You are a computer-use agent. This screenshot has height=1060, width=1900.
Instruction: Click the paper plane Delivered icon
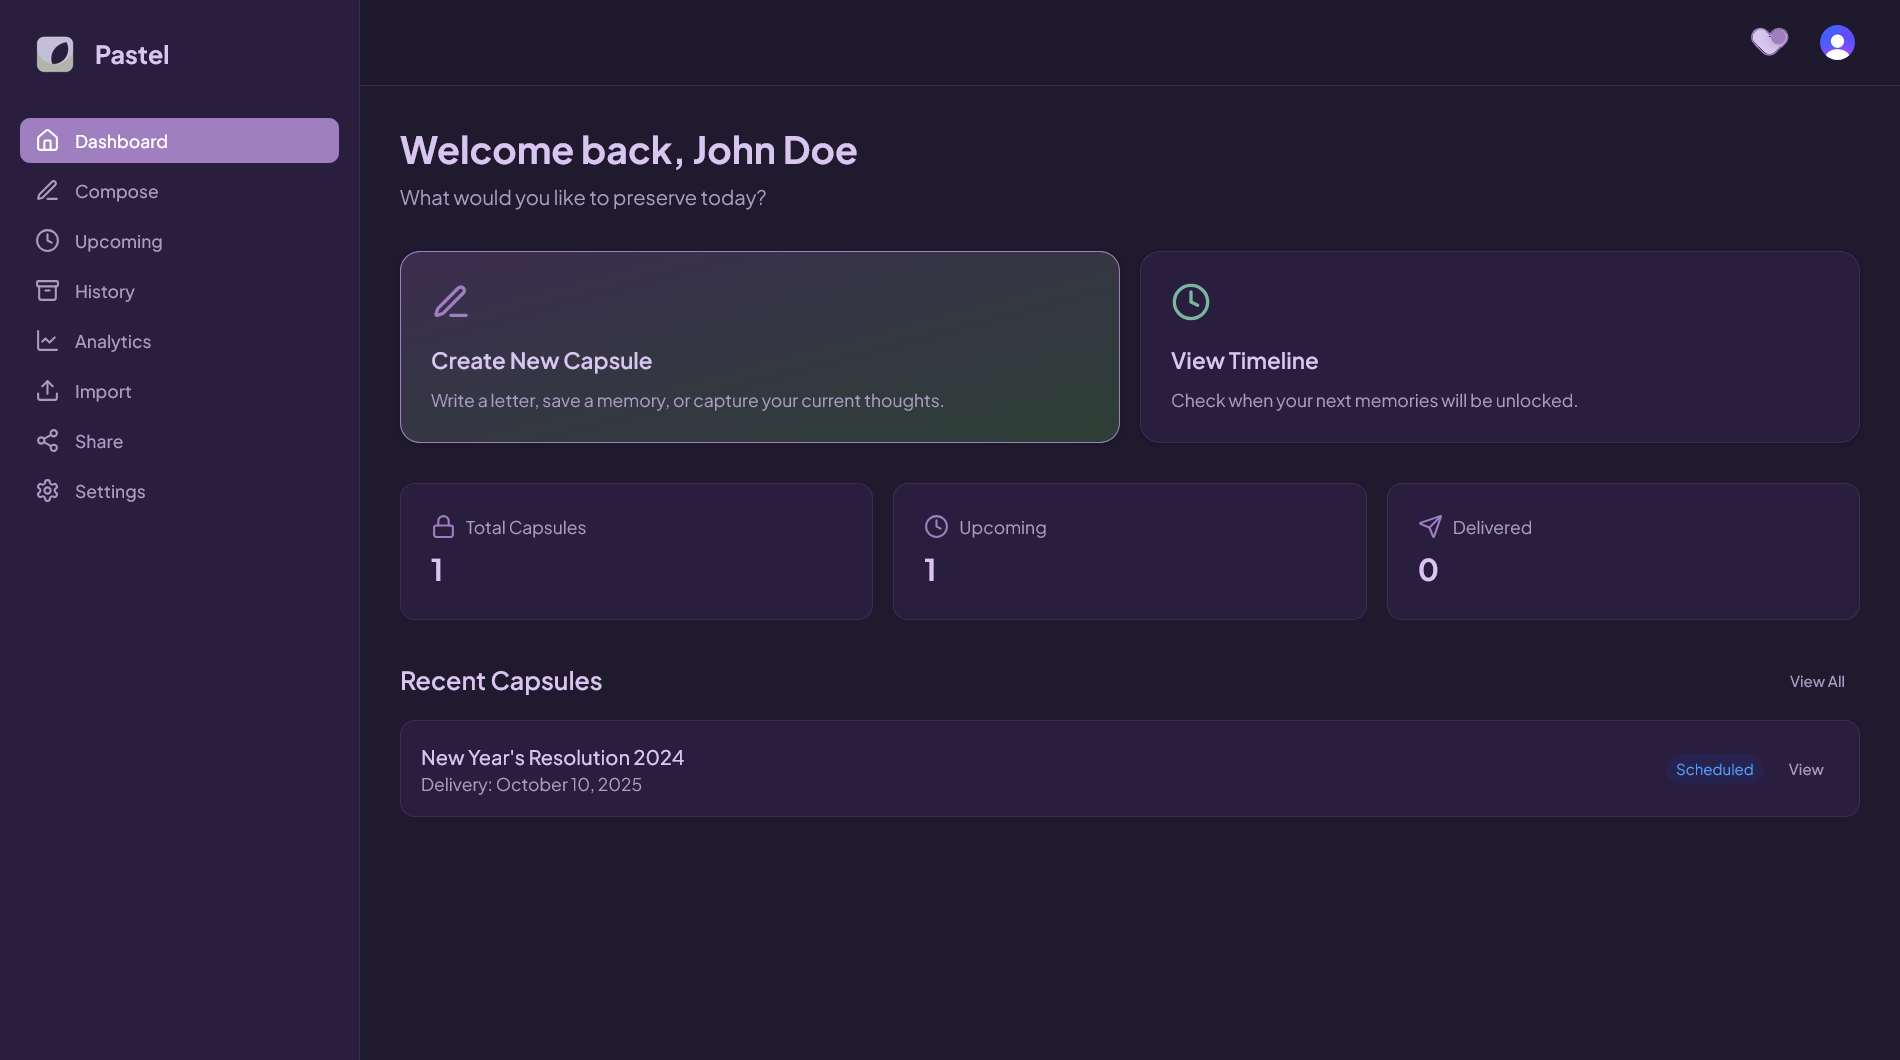1430,527
